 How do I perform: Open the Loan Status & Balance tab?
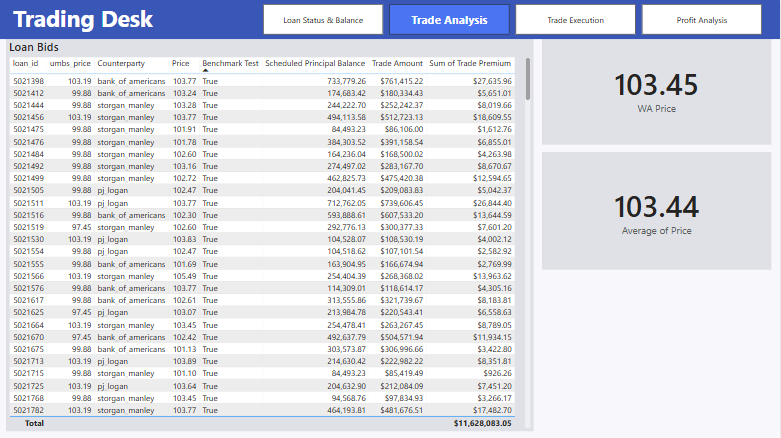[323, 20]
